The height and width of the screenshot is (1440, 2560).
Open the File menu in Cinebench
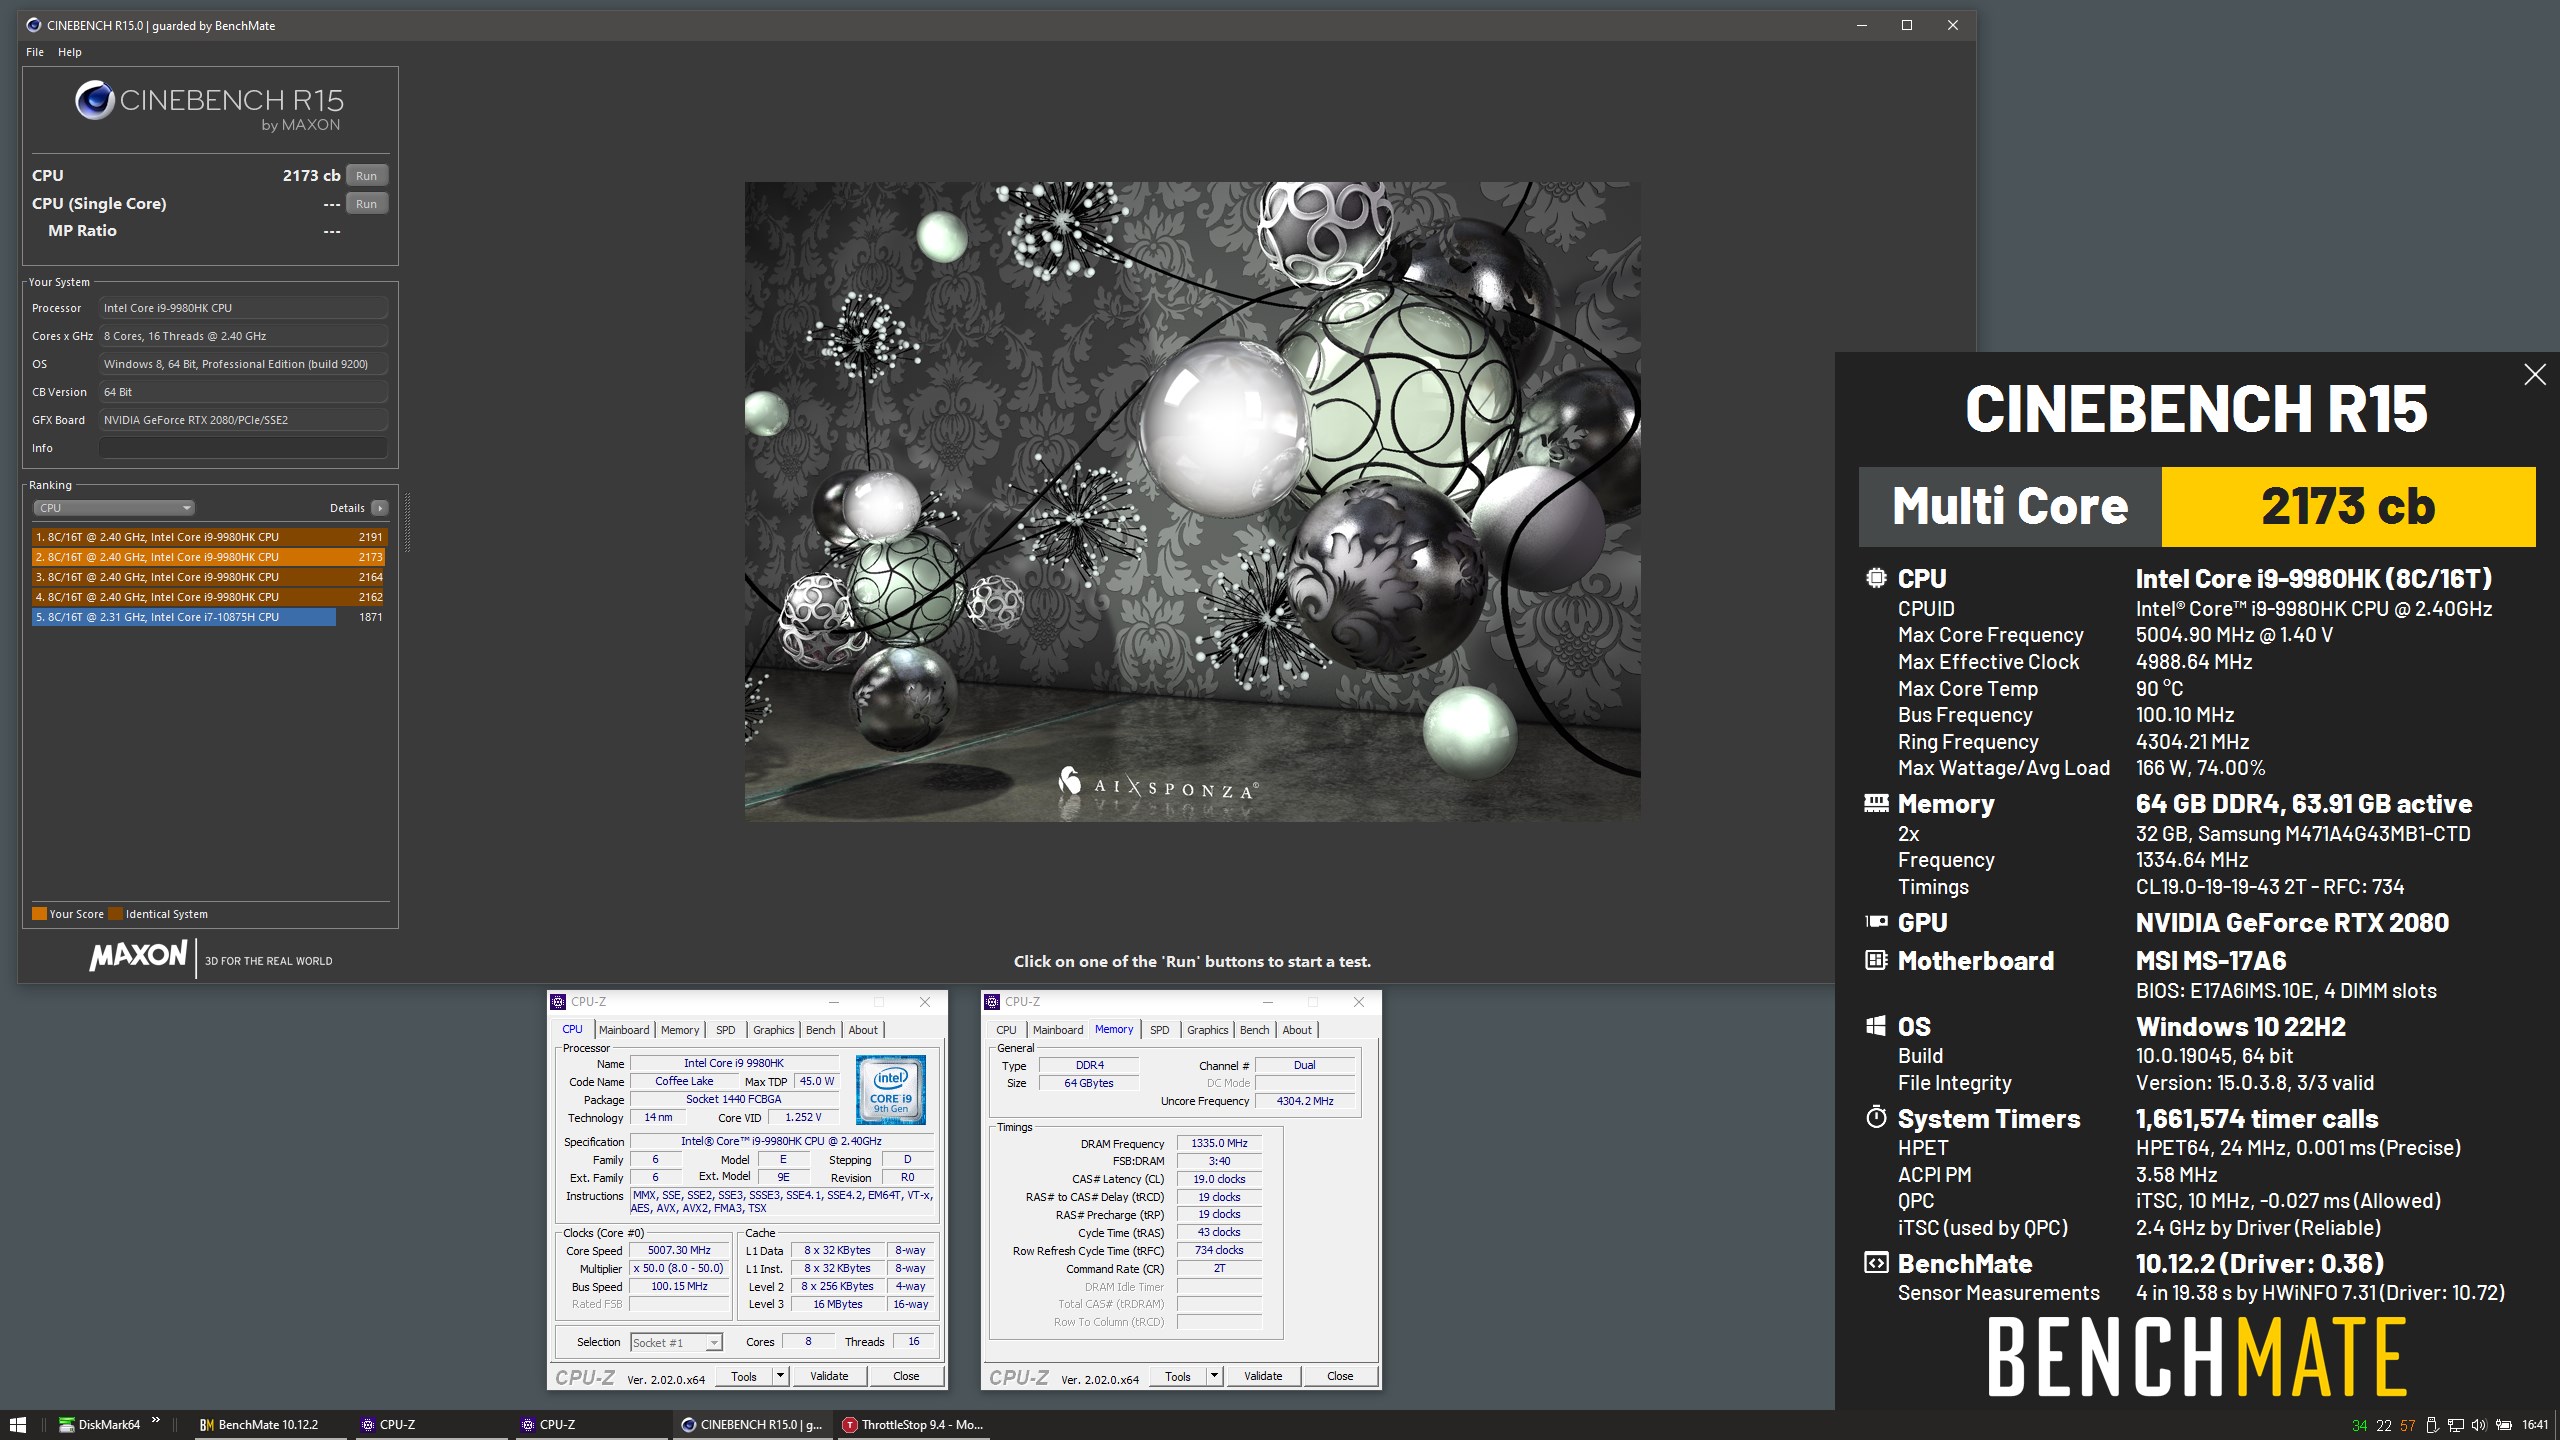(x=35, y=52)
